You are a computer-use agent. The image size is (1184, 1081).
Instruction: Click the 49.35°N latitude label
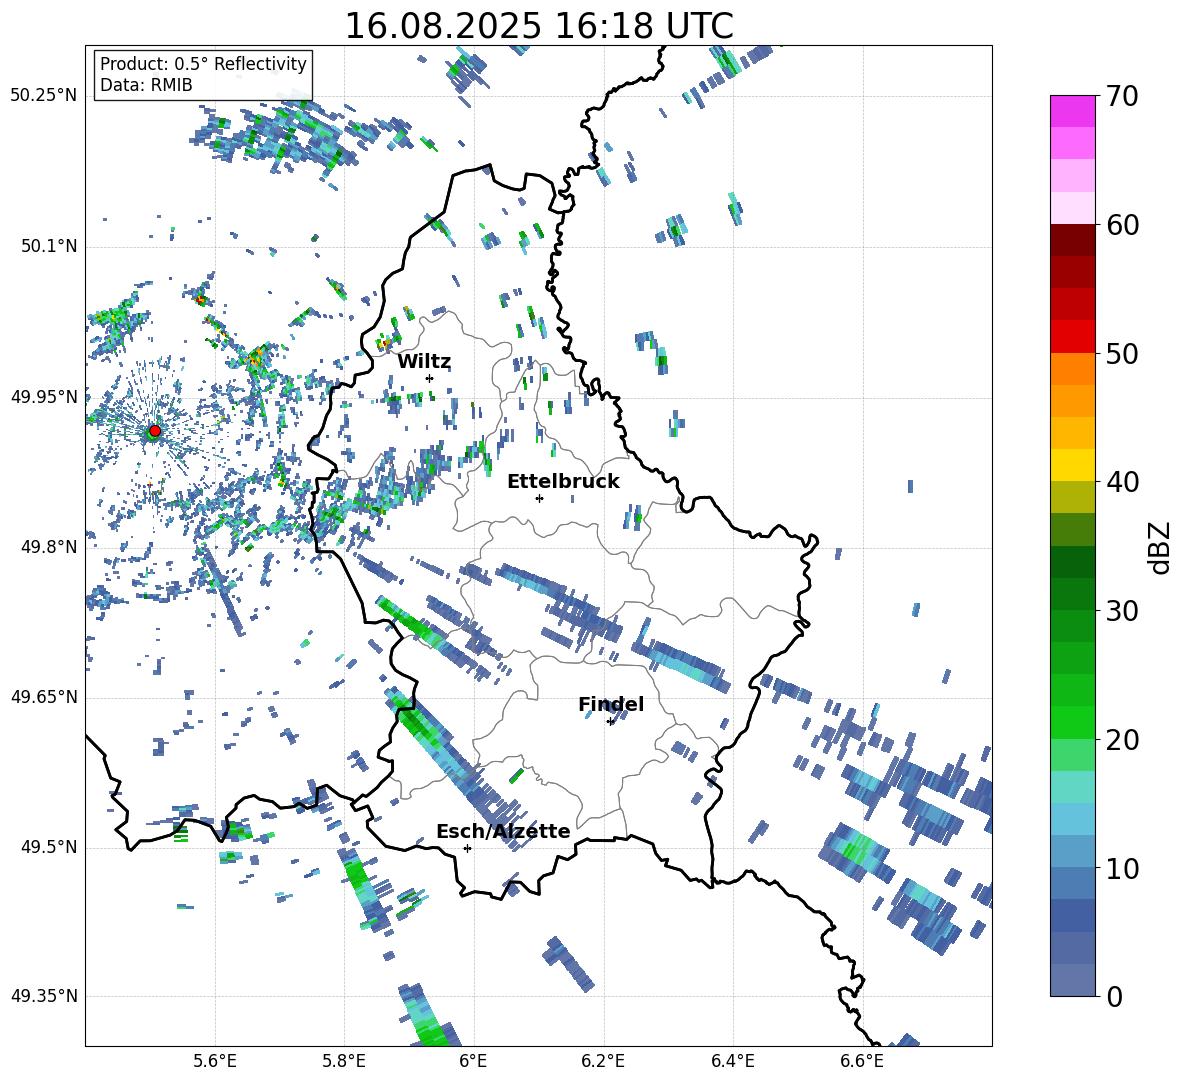[44, 996]
